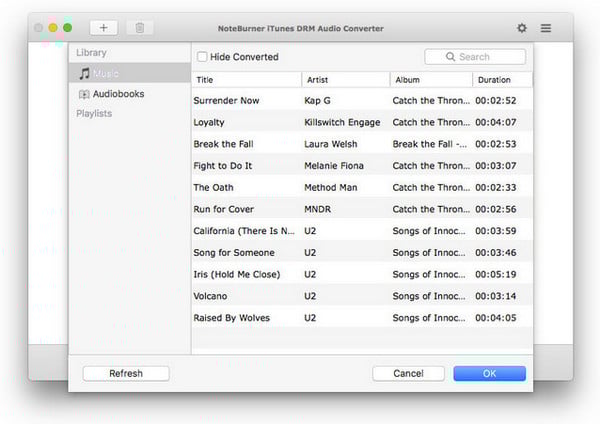Select the song Loyalty

tap(209, 122)
